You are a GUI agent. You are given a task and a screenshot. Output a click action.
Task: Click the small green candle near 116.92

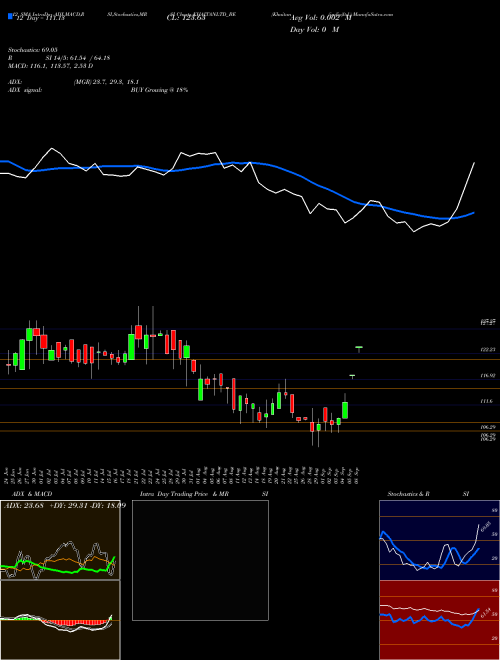(x=352, y=376)
